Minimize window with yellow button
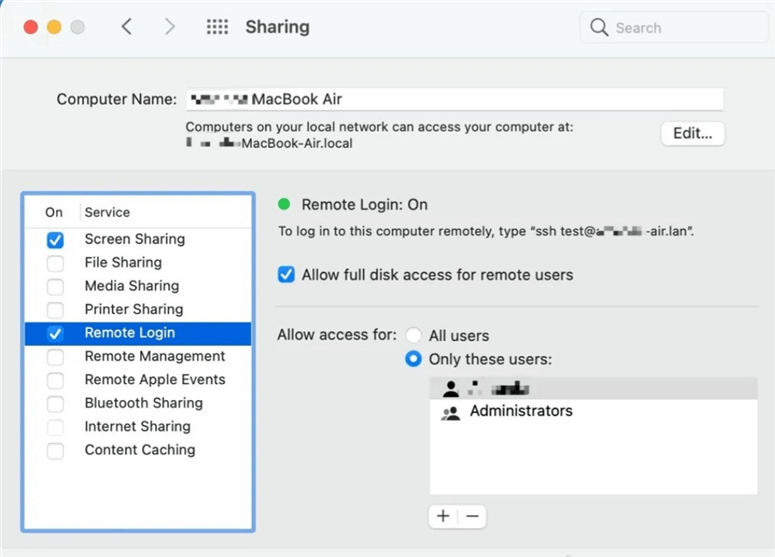This screenshot has height=557, width=775. click(x=54, y=27)
